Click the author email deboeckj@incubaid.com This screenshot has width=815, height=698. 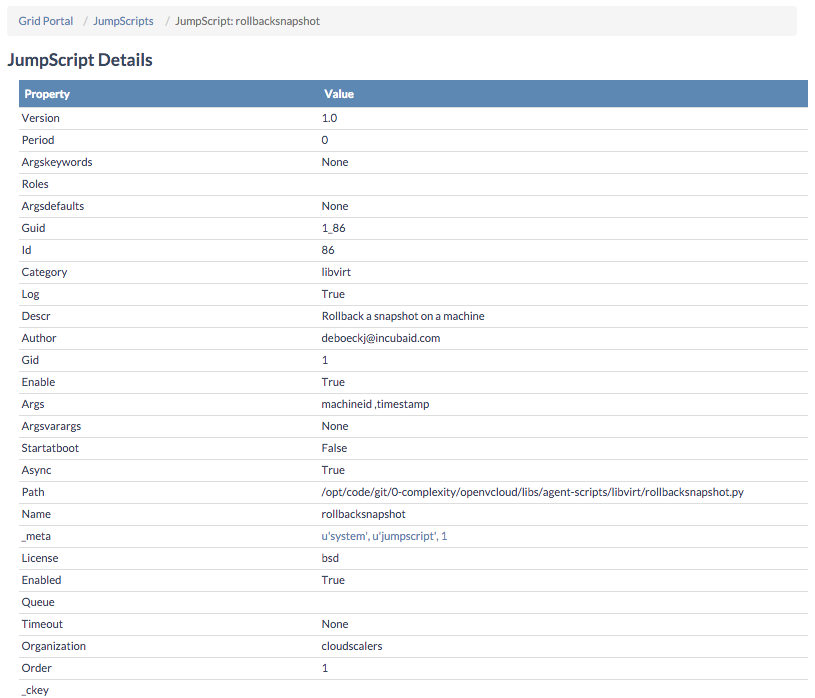click(381, 338)
